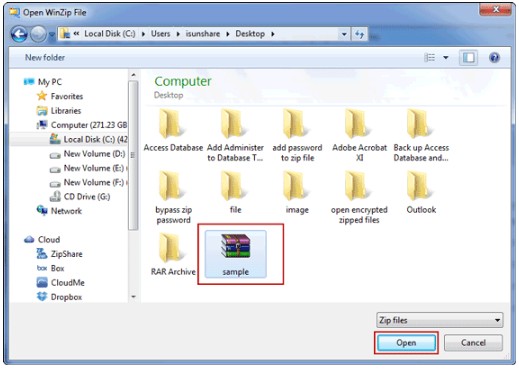Select the add password to zip file folder

point(297,135)
